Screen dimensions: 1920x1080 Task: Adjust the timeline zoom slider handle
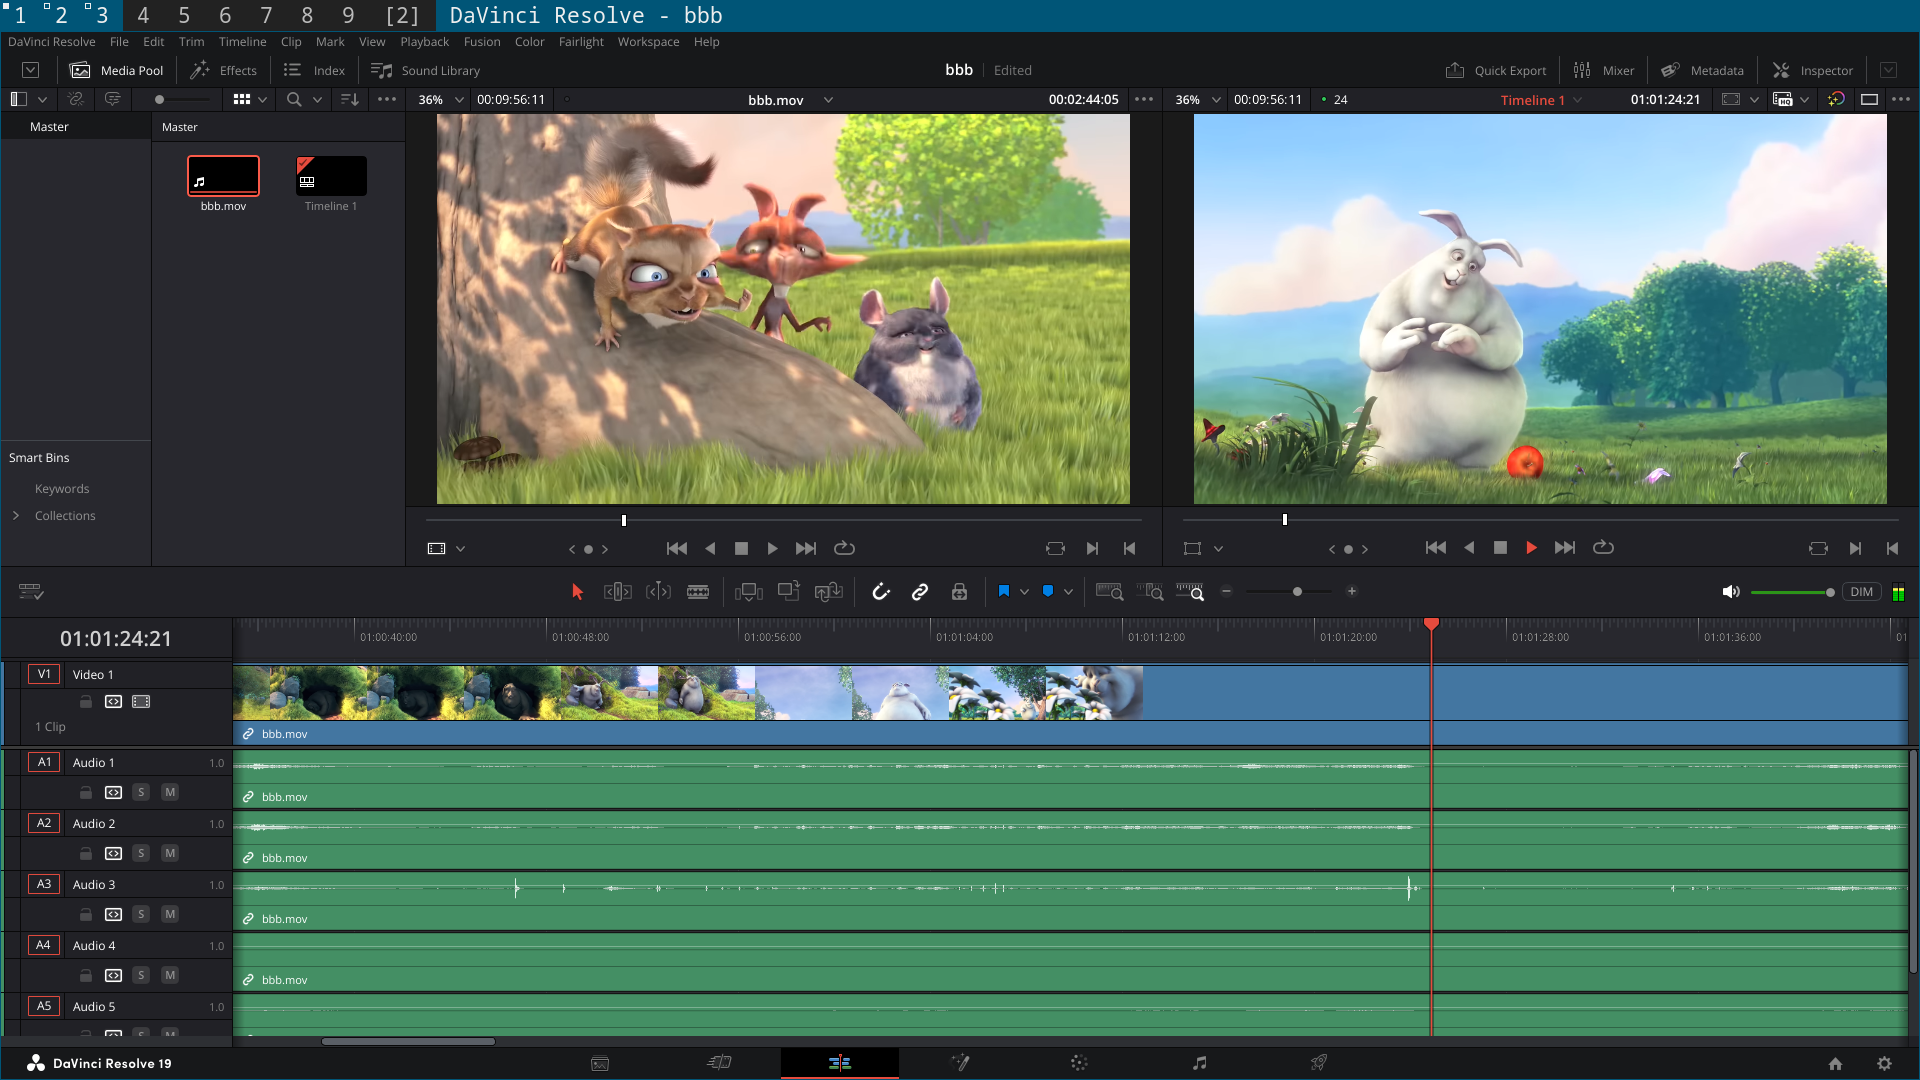(1297, 592)
